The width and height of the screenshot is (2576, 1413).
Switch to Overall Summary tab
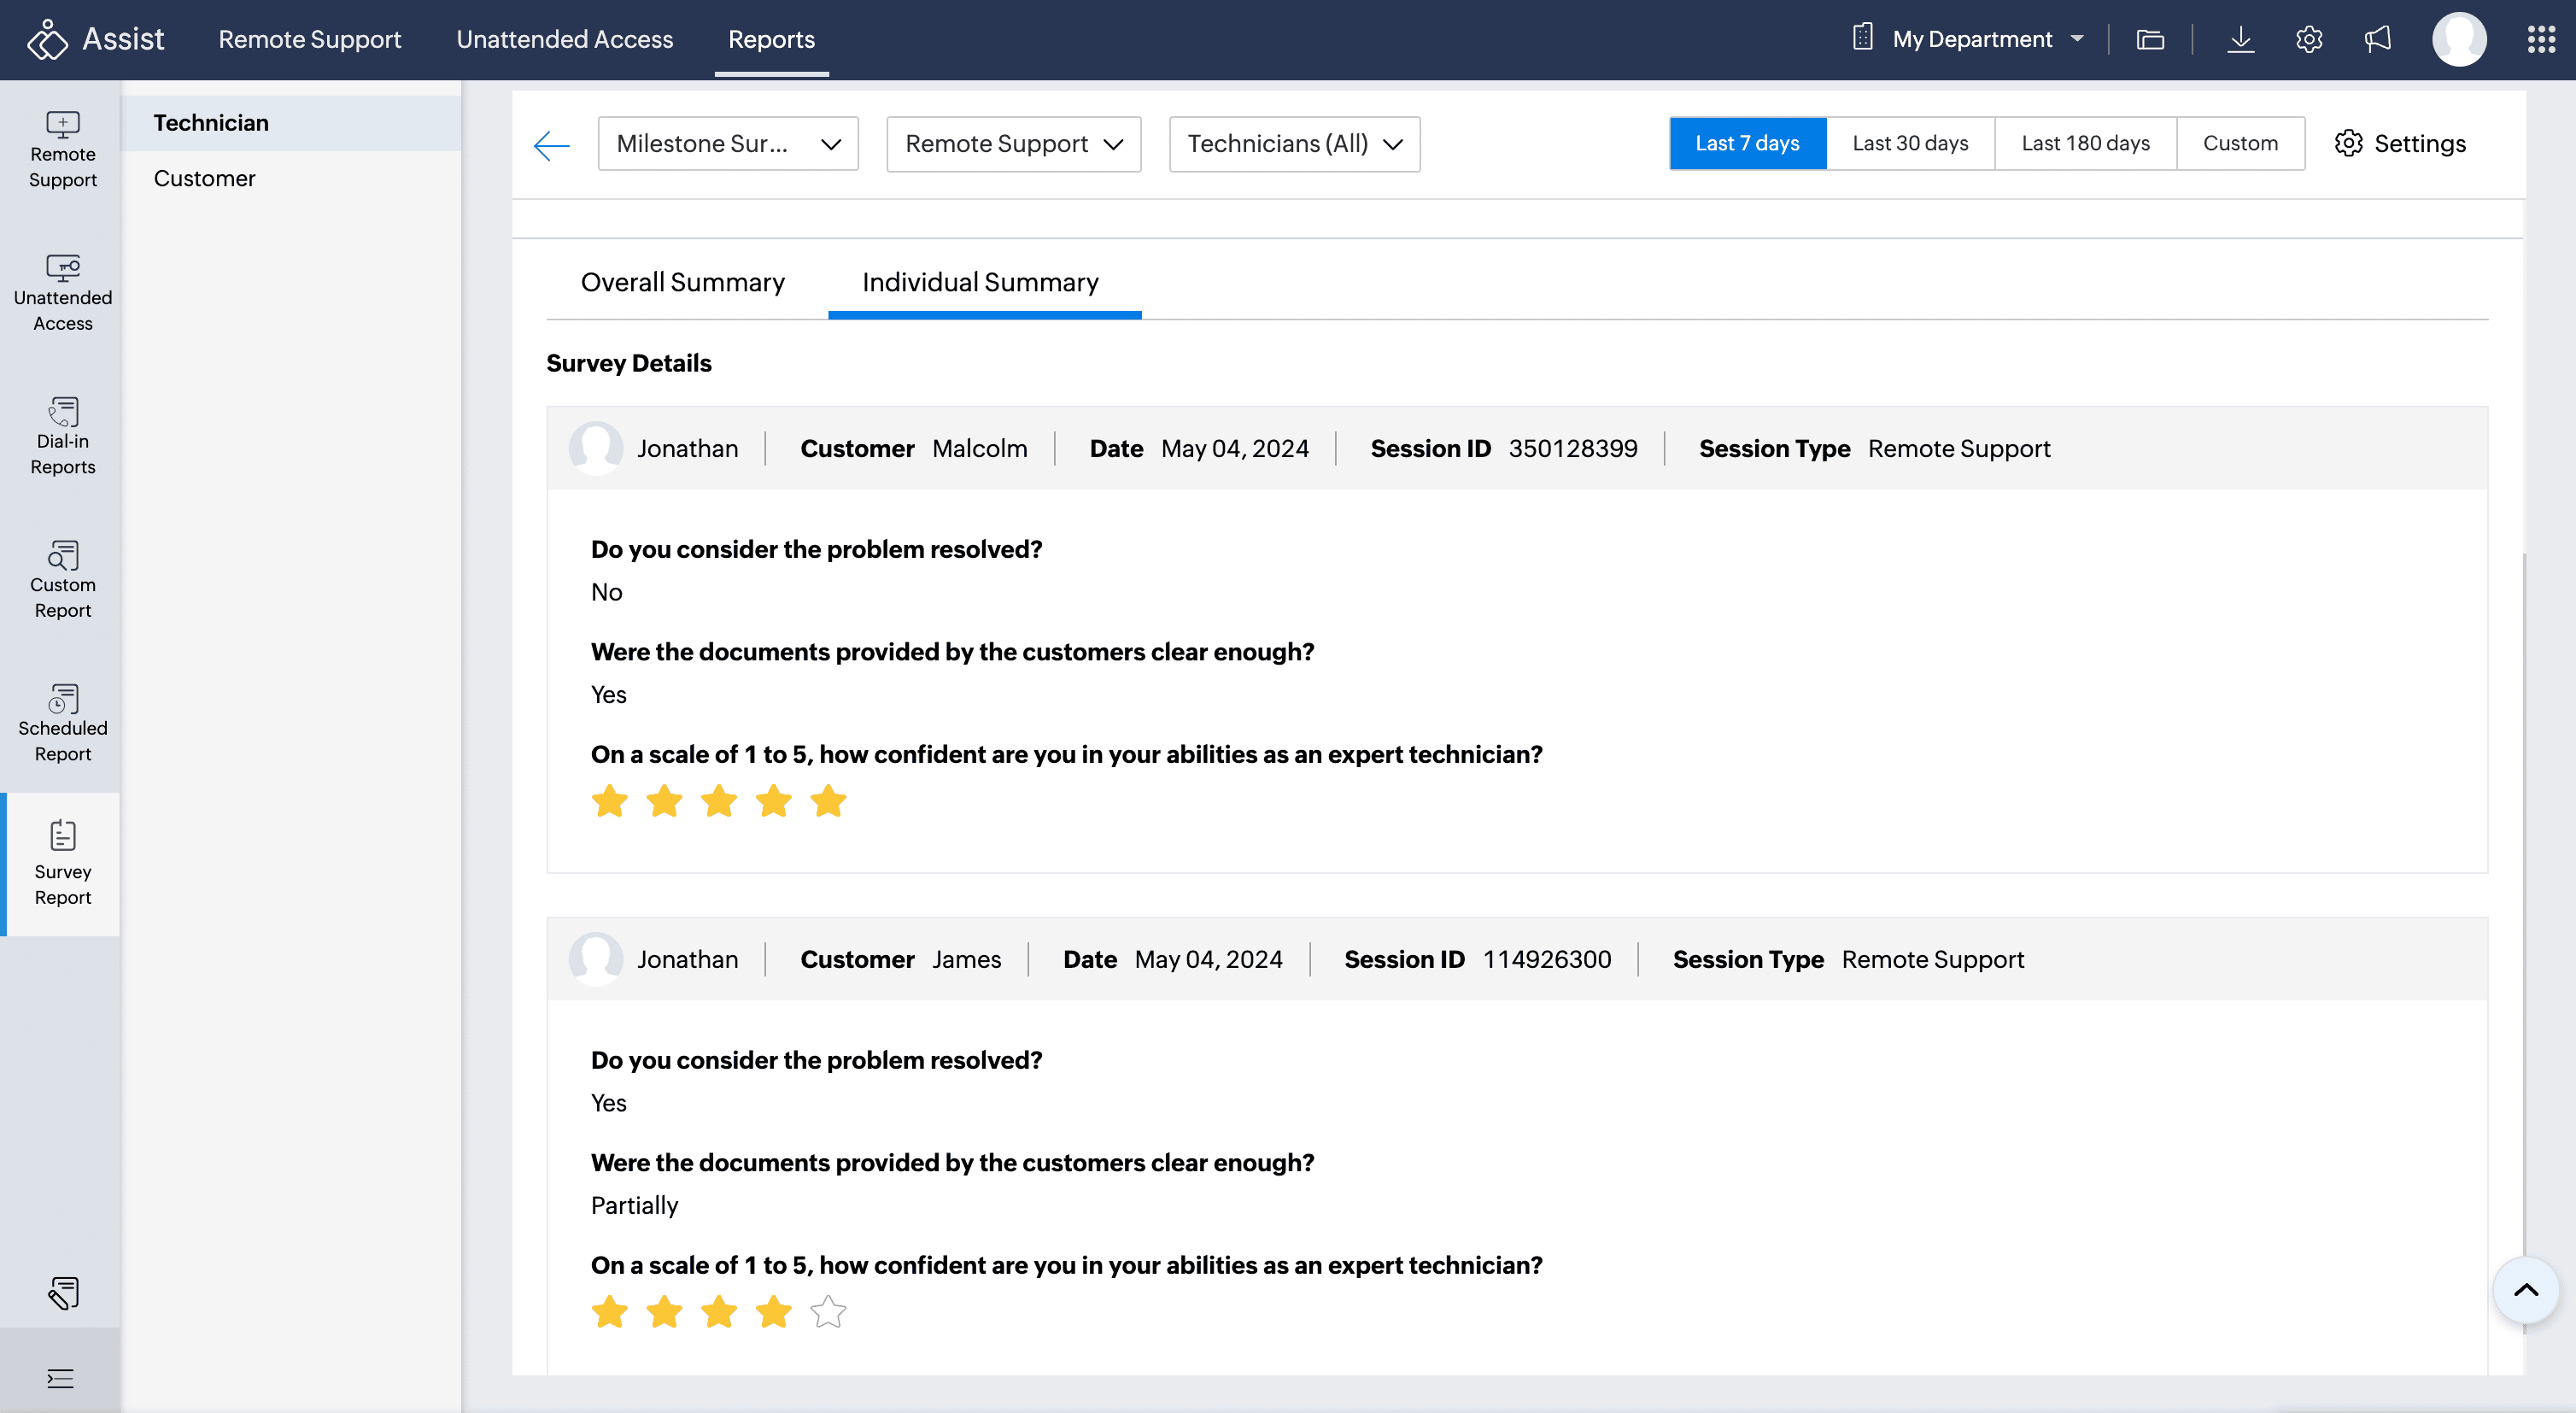coord(682,283)
